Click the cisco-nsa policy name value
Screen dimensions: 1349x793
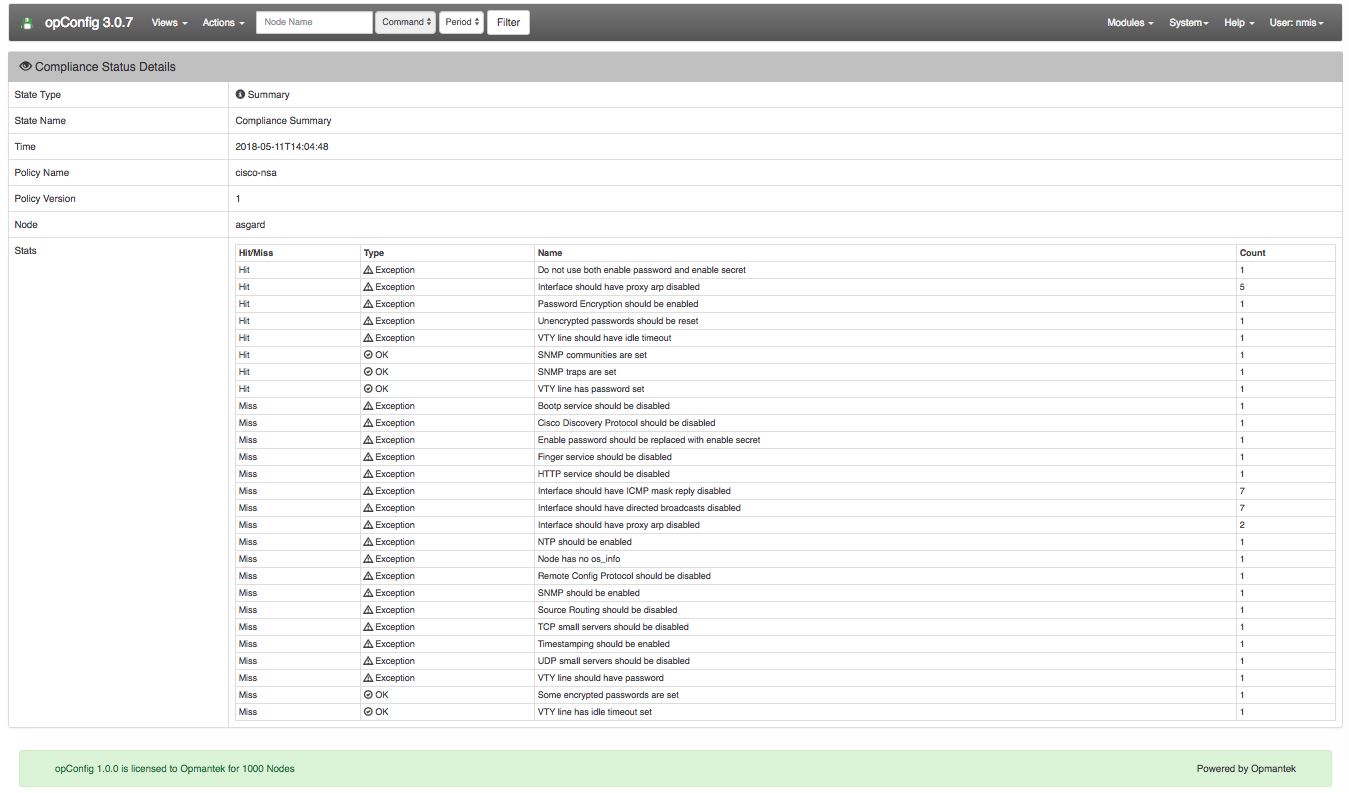[256, 172]
